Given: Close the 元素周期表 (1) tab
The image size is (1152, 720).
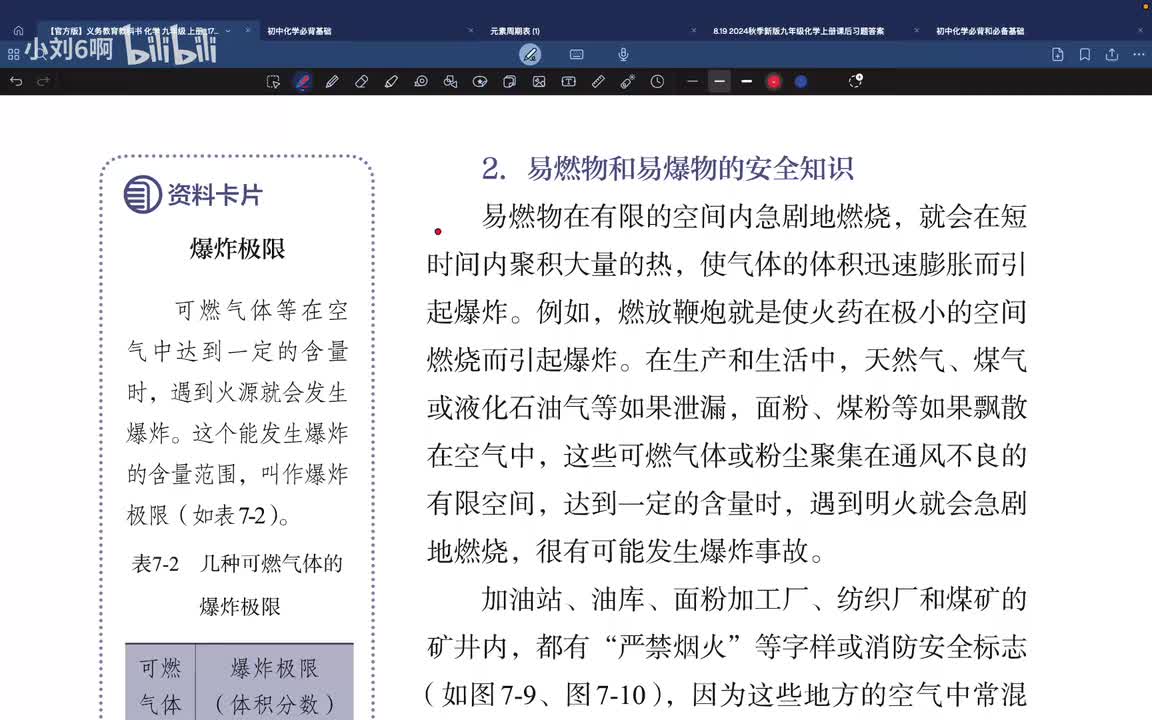Looking at the screenshot, I should point(693,31).
